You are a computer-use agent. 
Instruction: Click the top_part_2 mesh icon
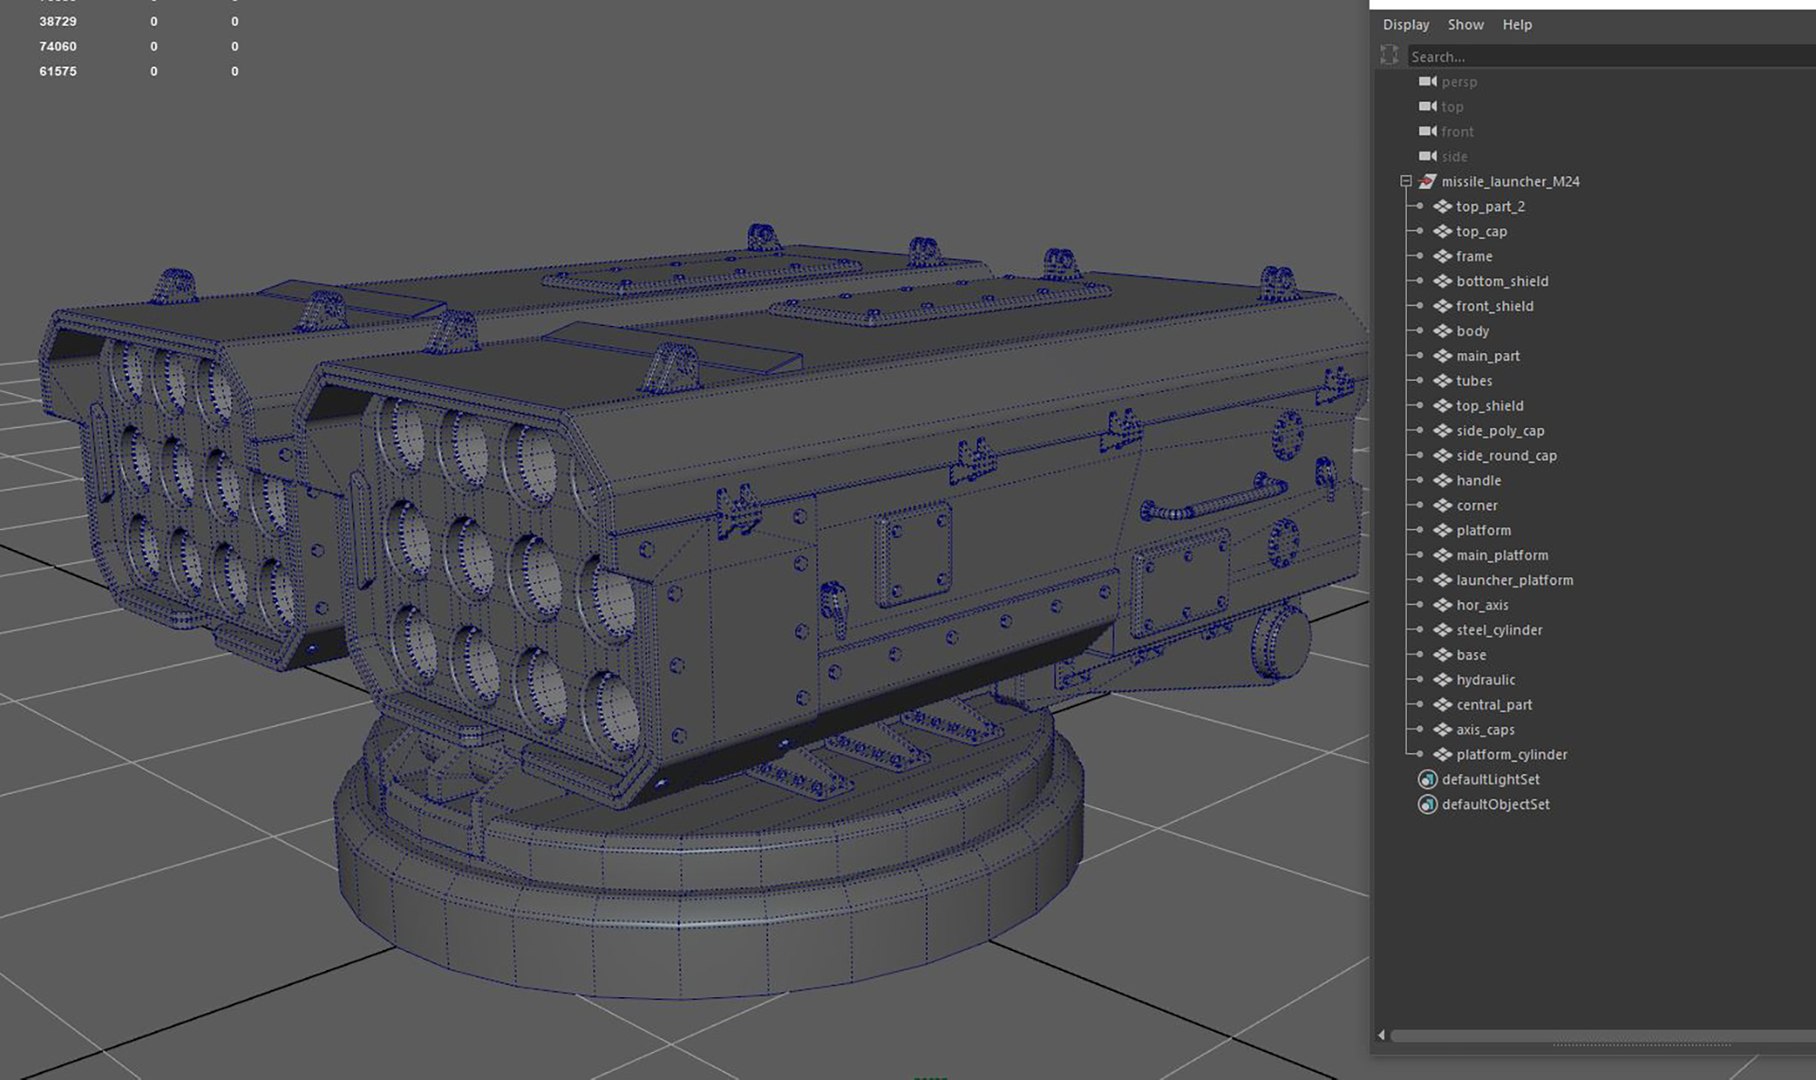(x=1442, y=206)
